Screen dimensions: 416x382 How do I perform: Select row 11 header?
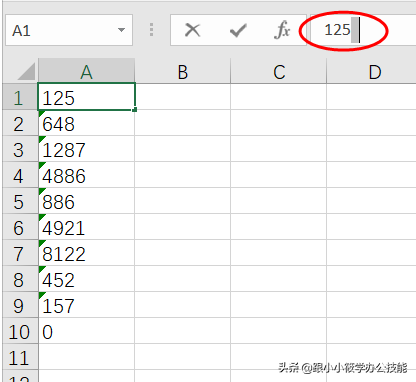click(20, 357)
